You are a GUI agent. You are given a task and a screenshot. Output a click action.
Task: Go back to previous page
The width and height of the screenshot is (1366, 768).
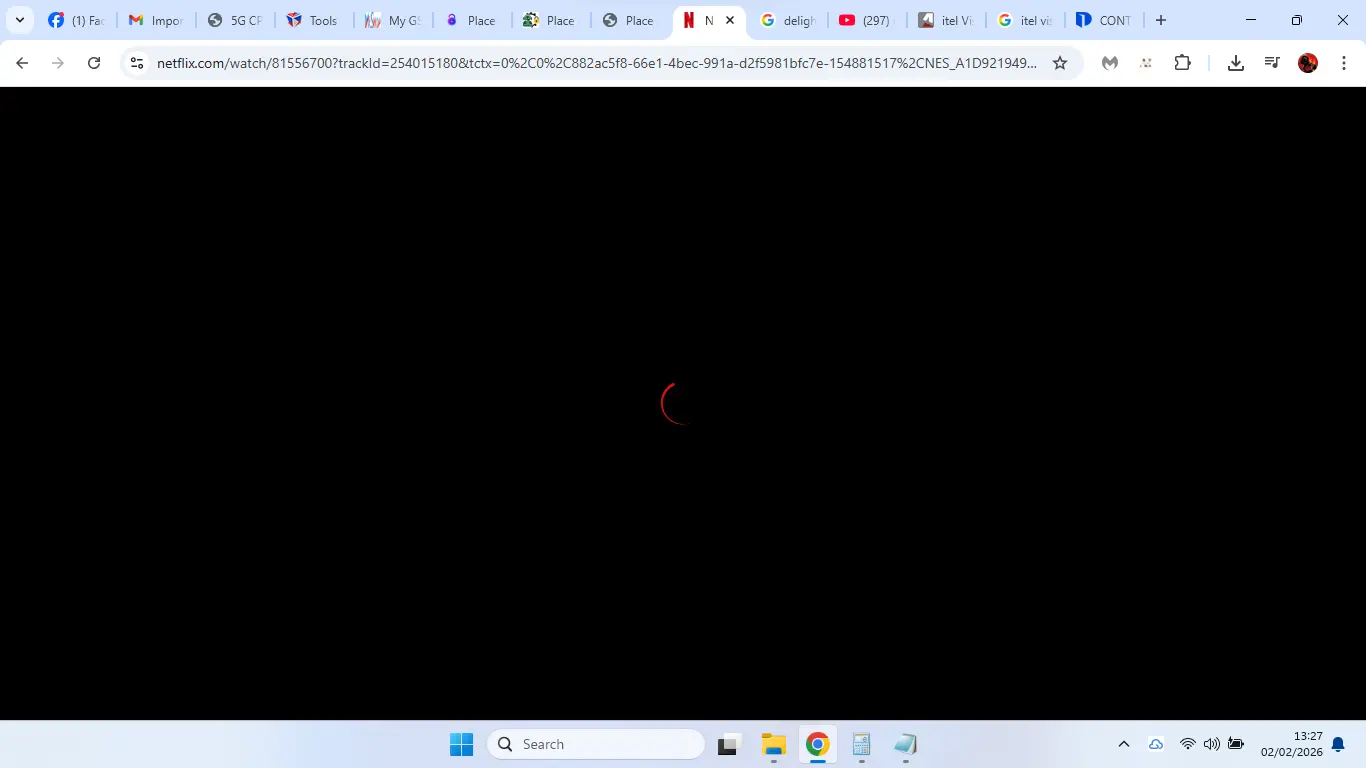pyautogui.click(x=22, y=63)
